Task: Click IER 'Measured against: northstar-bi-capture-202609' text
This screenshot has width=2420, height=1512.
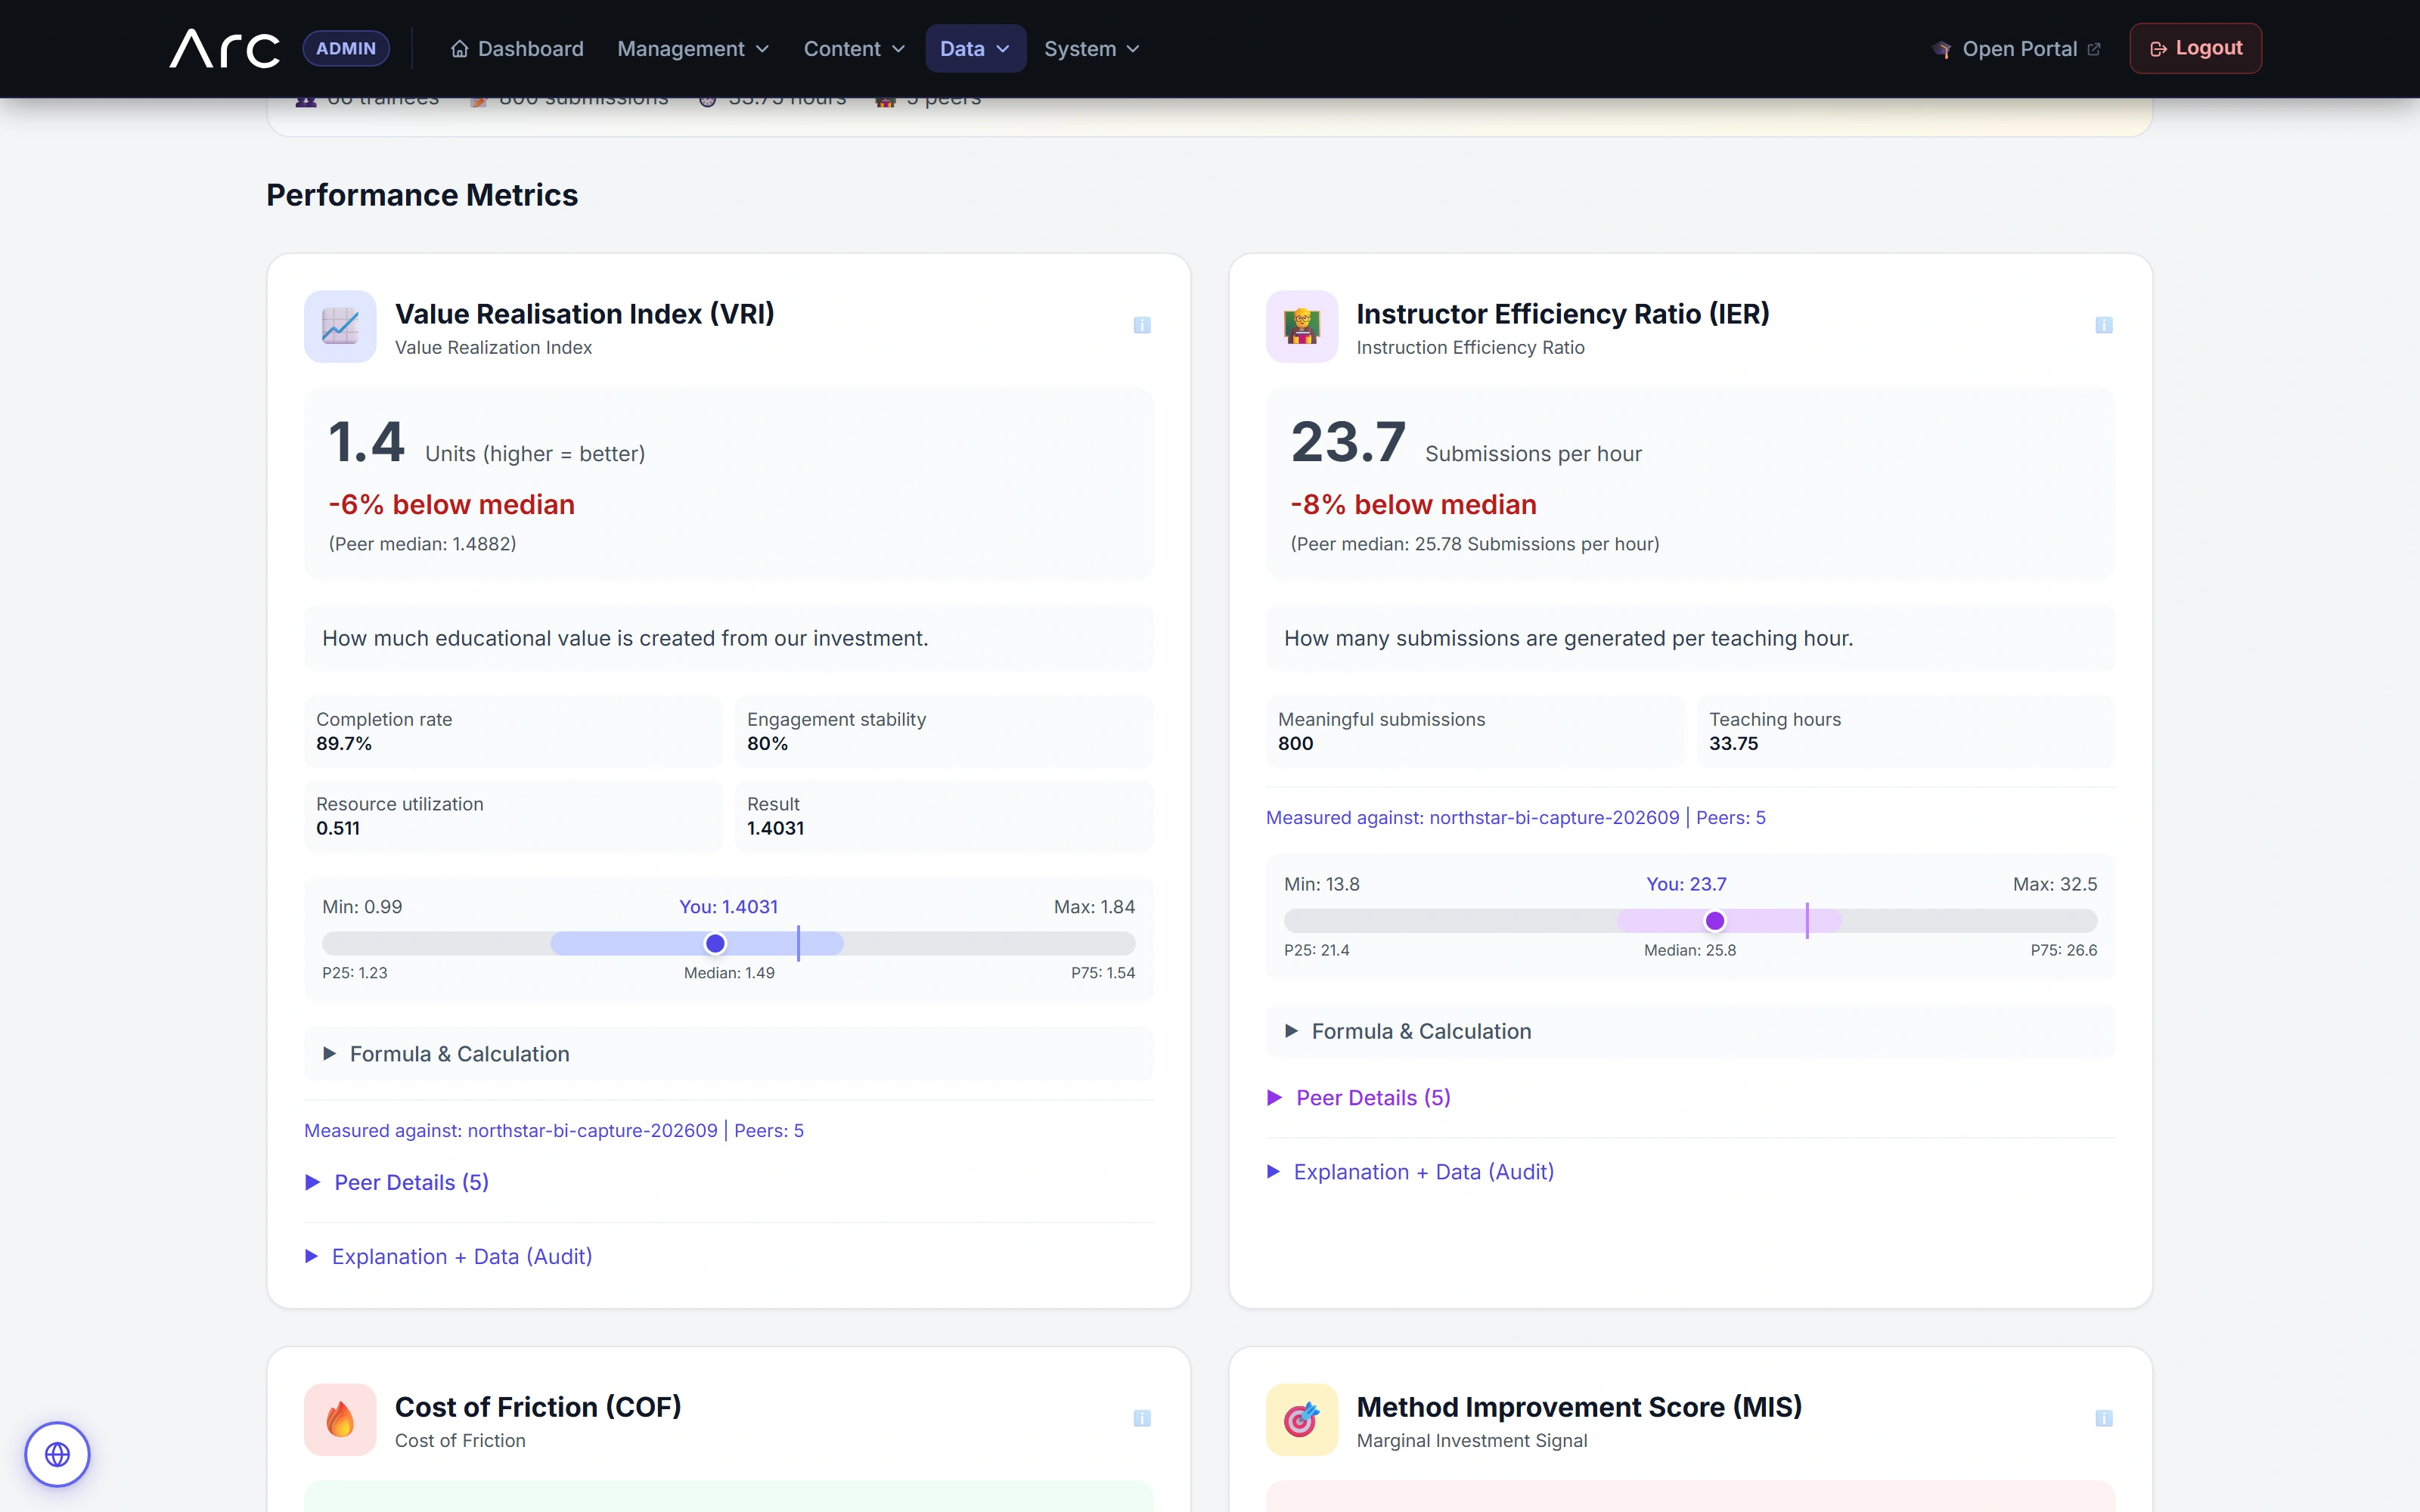Action: click(1473, 817)
